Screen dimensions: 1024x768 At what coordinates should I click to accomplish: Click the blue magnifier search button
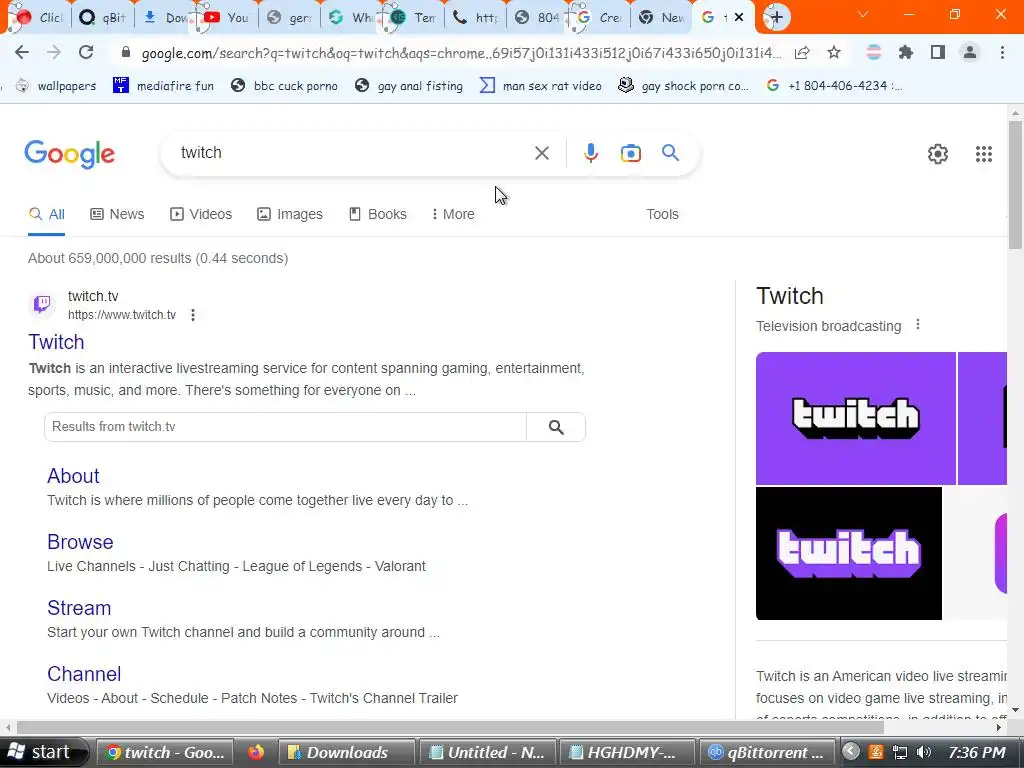(x=670, y=153)
